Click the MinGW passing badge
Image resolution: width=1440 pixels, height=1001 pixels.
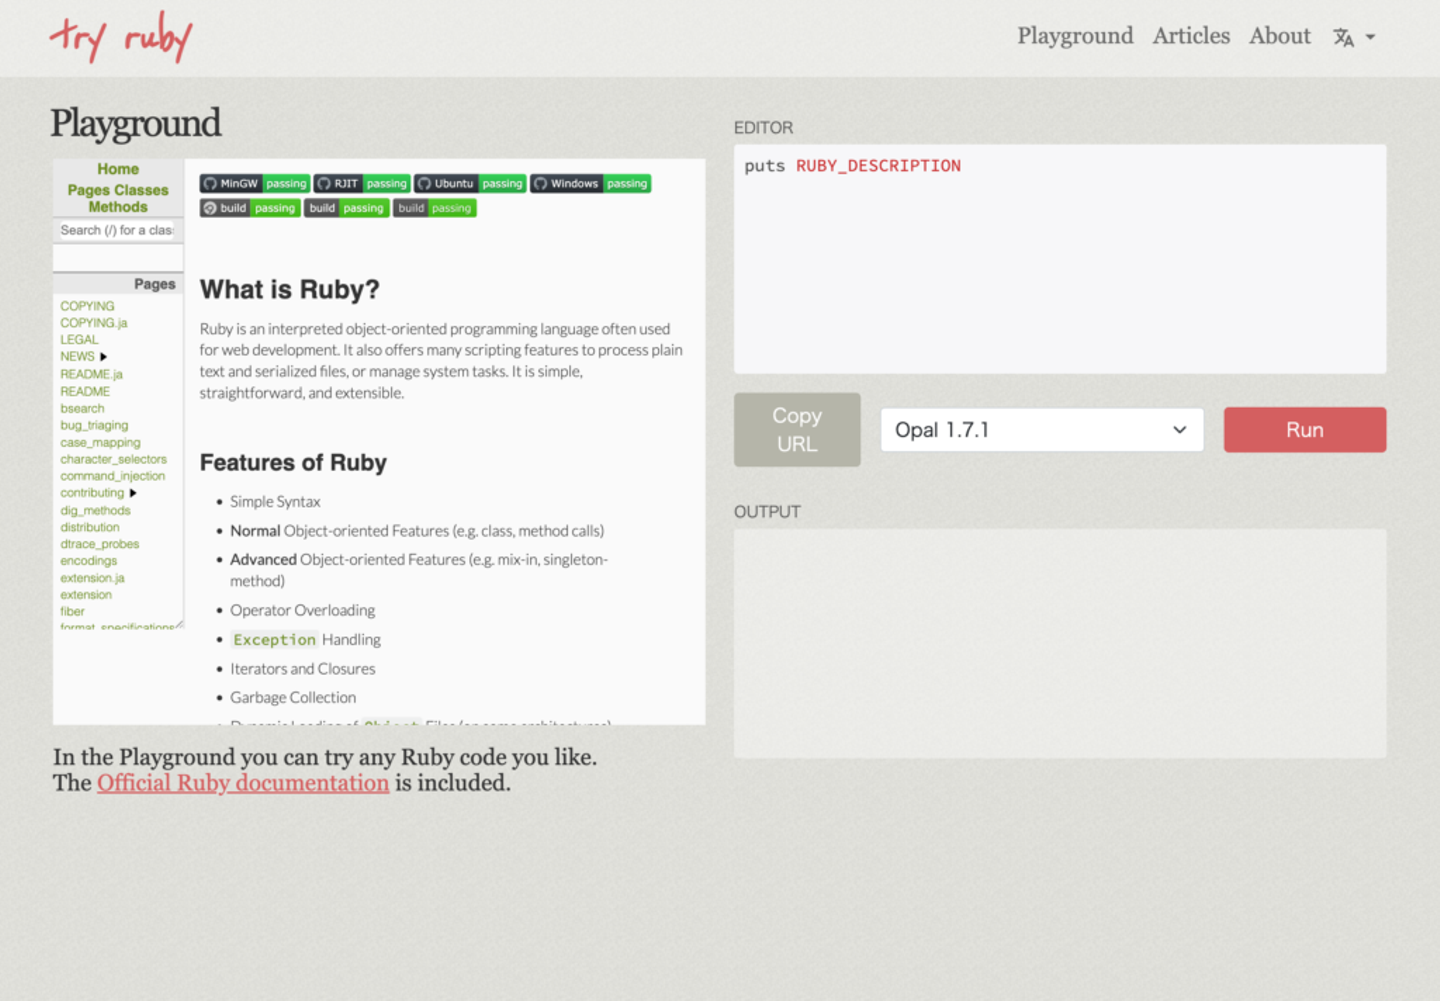coord(254,183)
